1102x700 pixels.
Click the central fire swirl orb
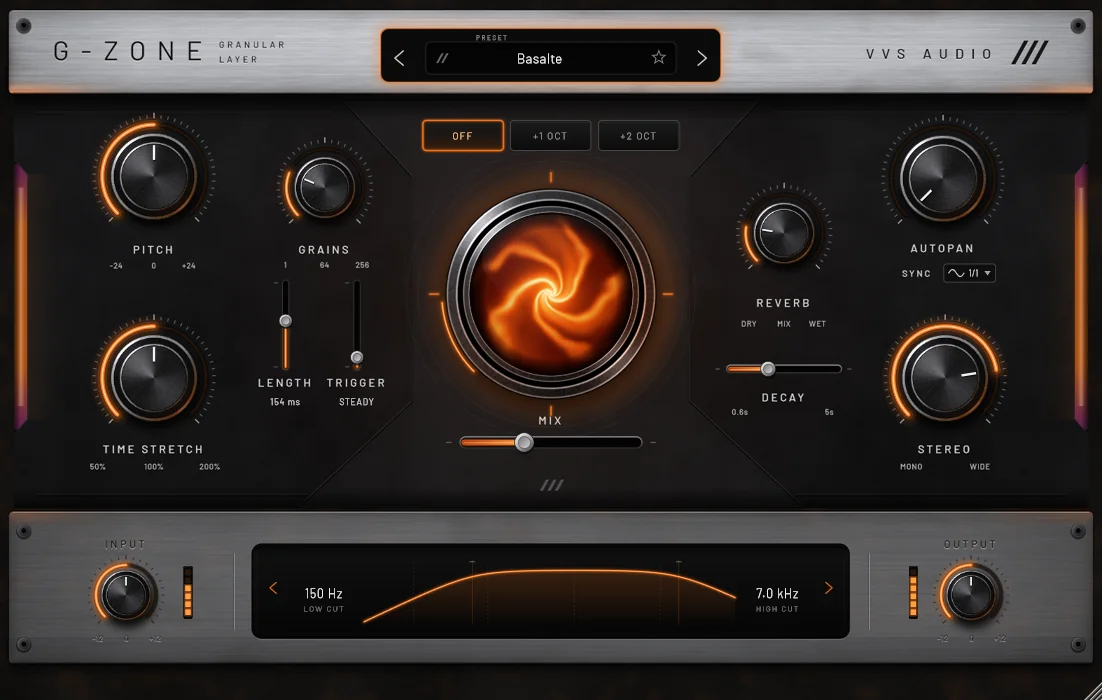[550, 294]
